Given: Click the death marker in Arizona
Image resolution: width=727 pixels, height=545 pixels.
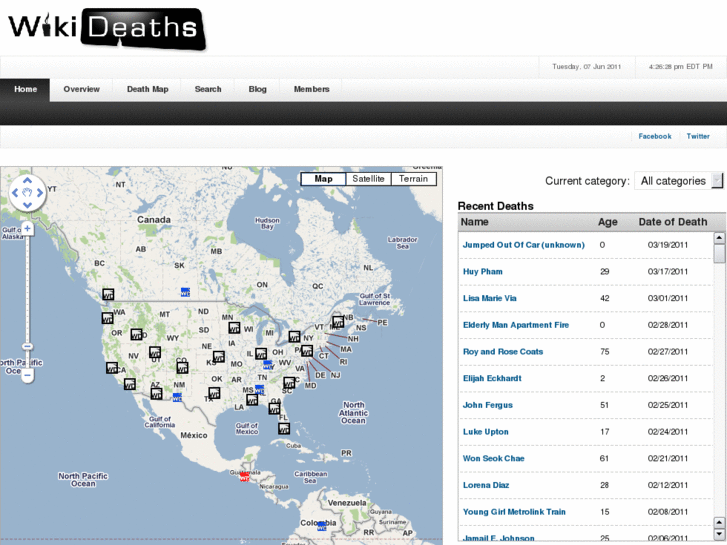Looking at the screenshot, I should coord(157,394).
